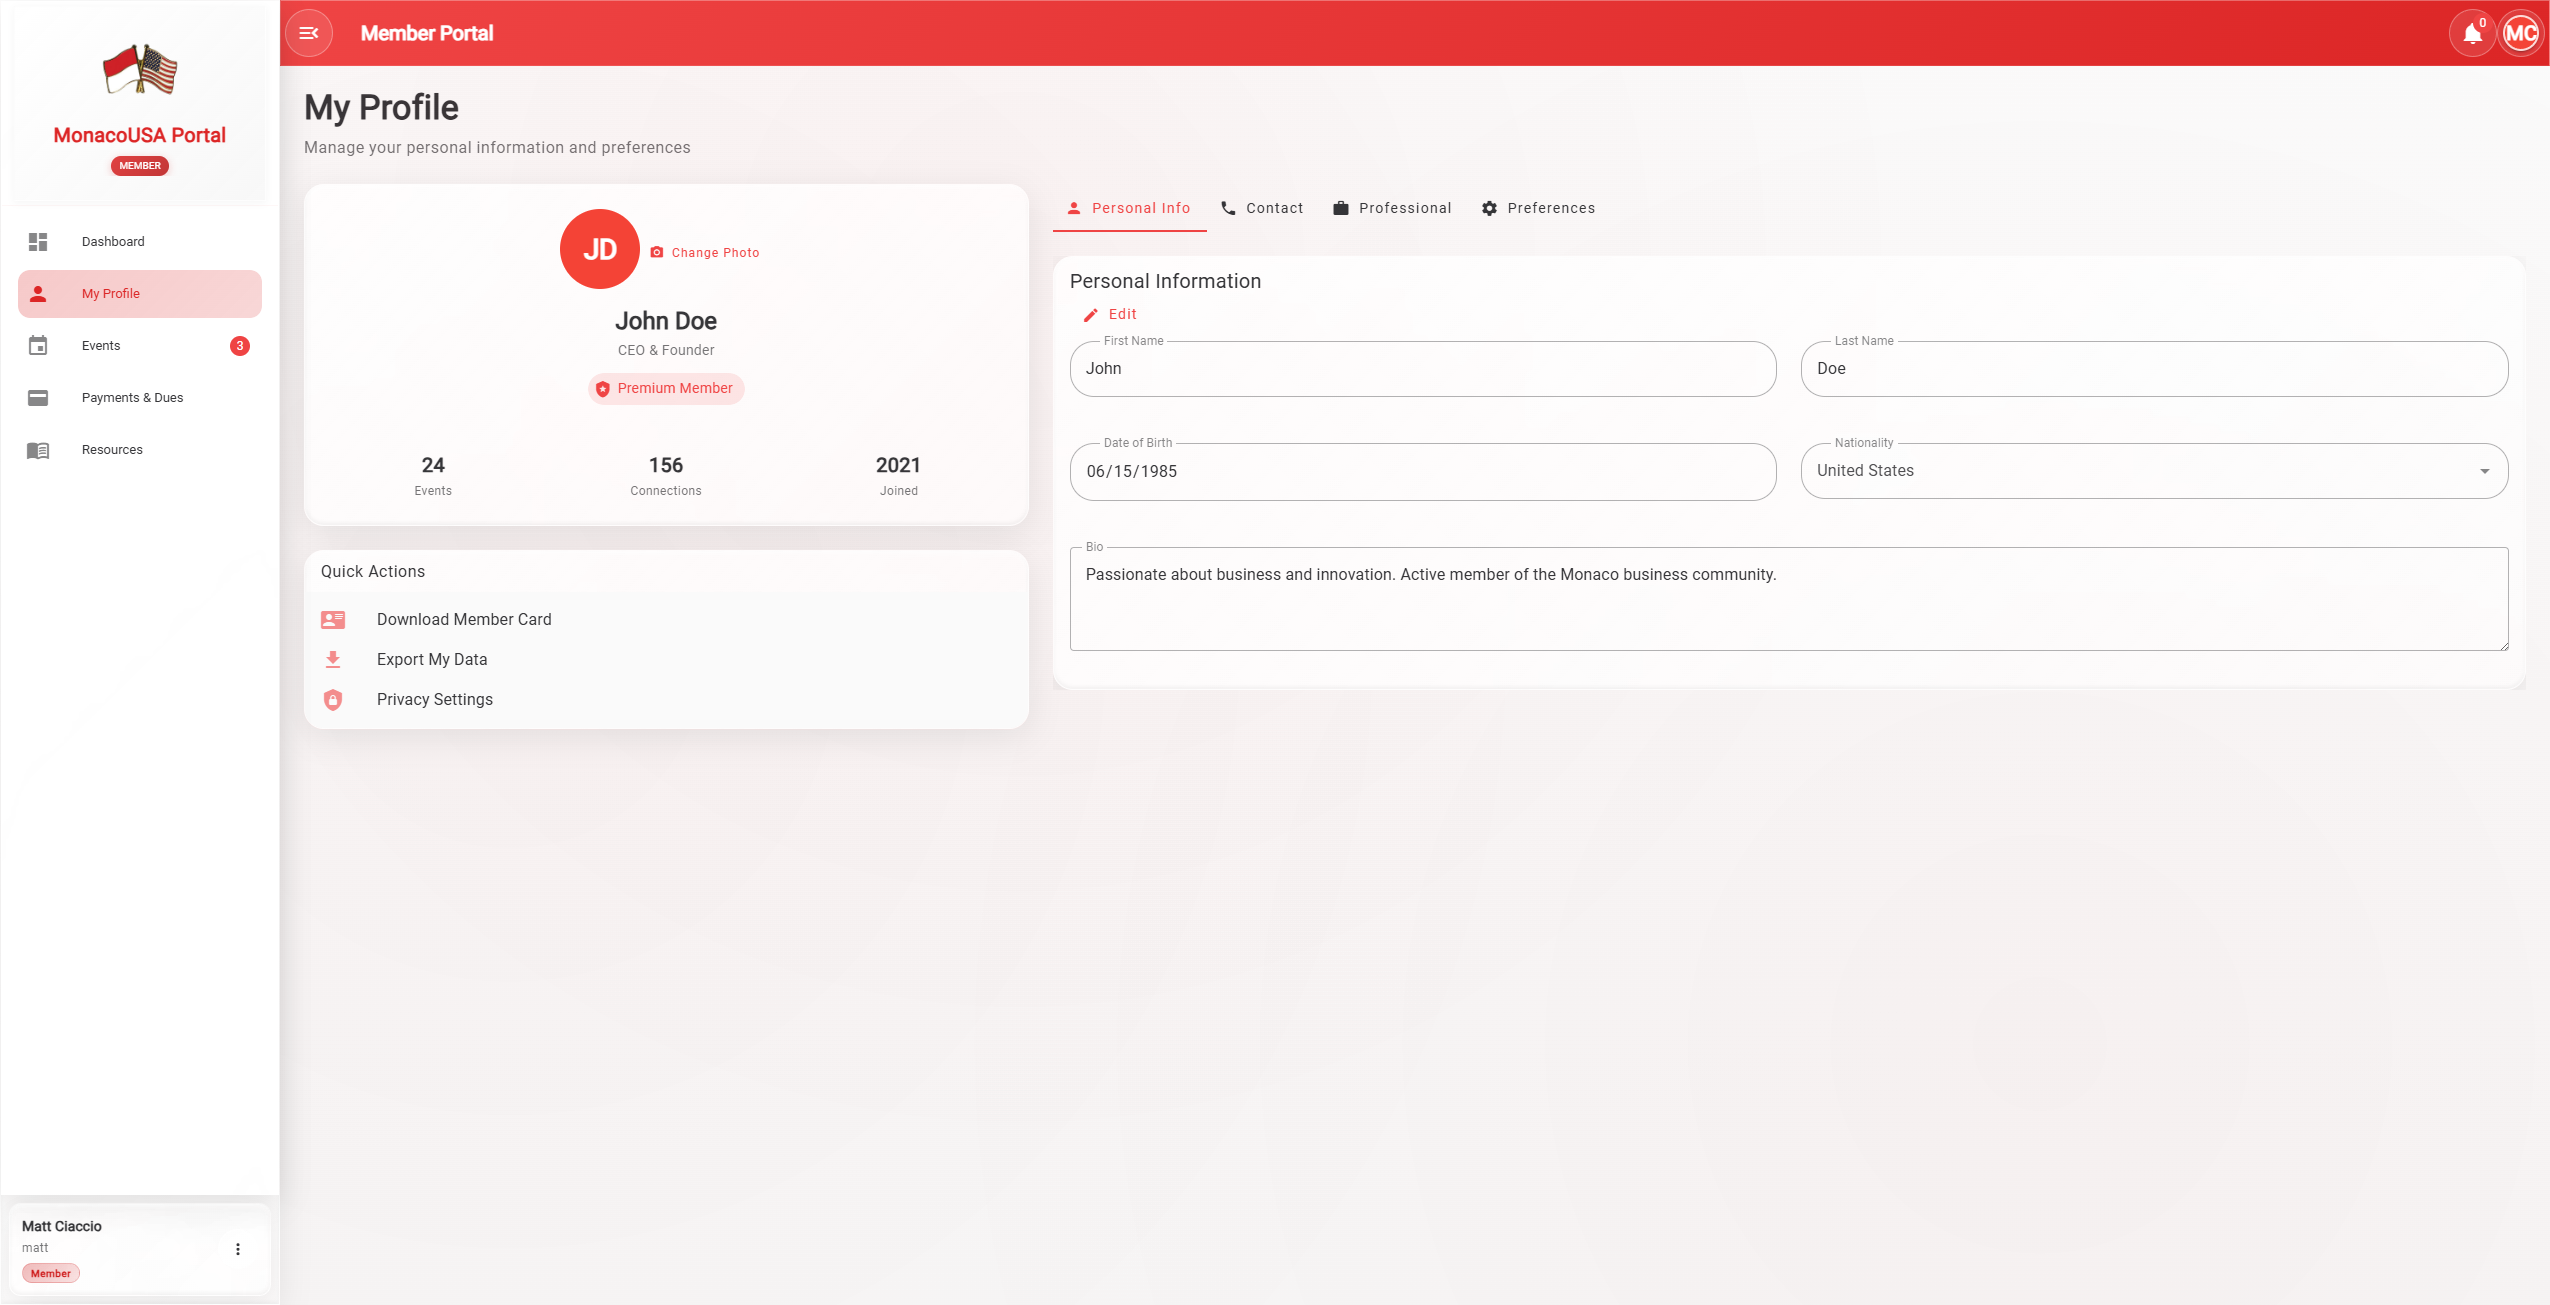Click the Export My Data download icon

click(x=333, y=660)
